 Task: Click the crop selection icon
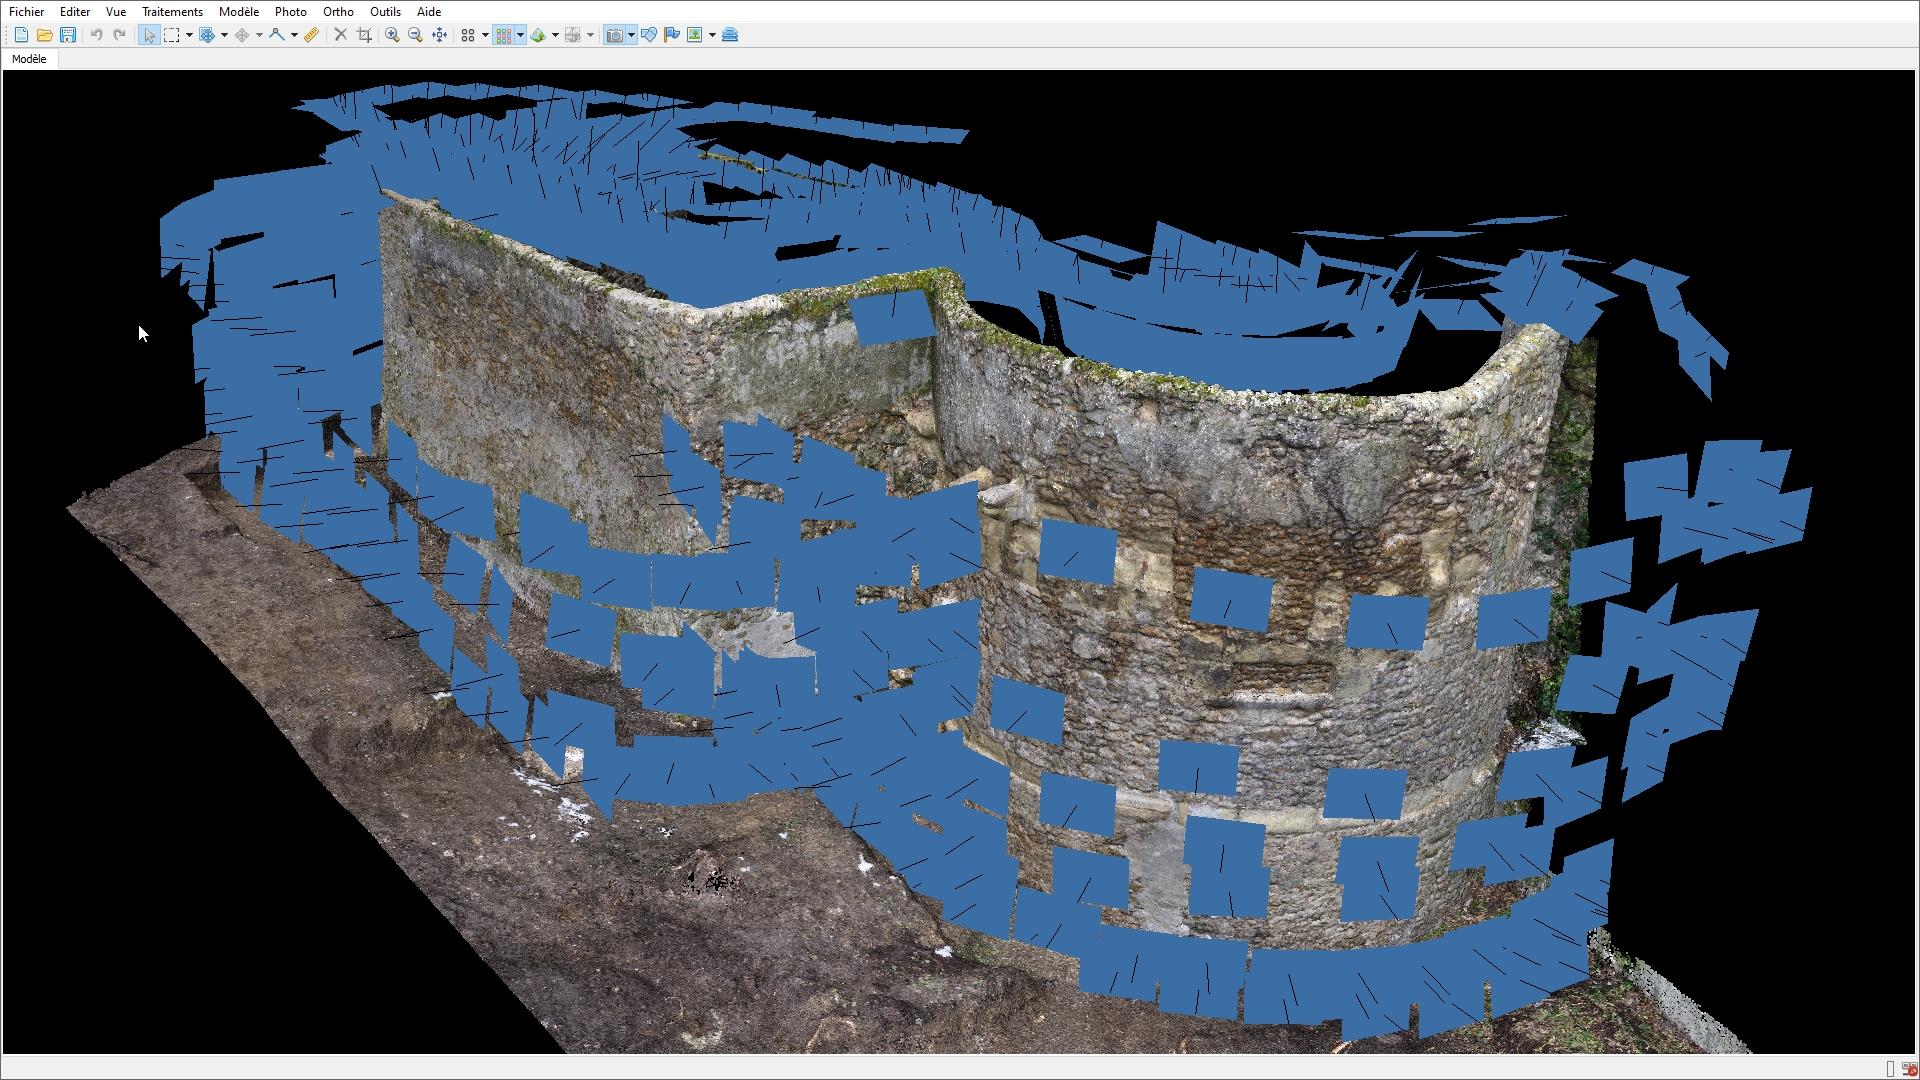click(x=364, y=35)
